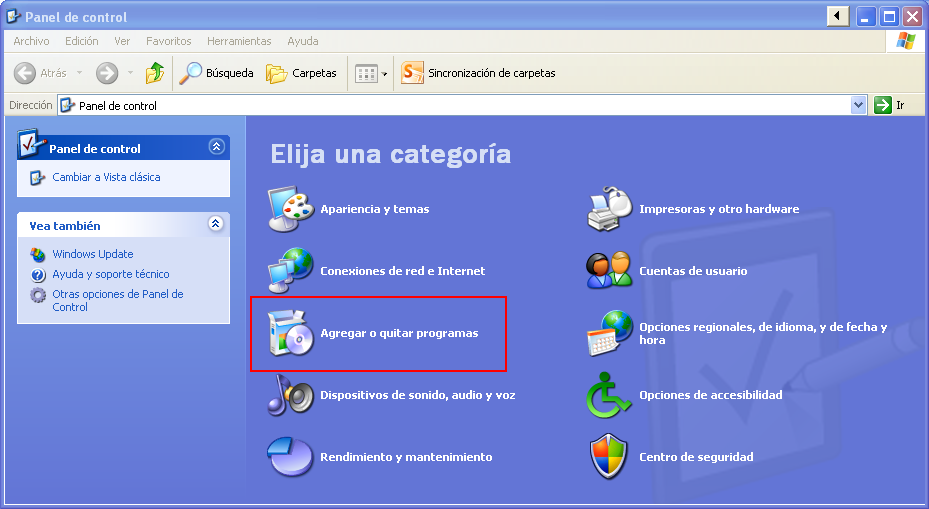
Task: Open the Cuentas de usuario people icon
Action: tap(609, 271)
